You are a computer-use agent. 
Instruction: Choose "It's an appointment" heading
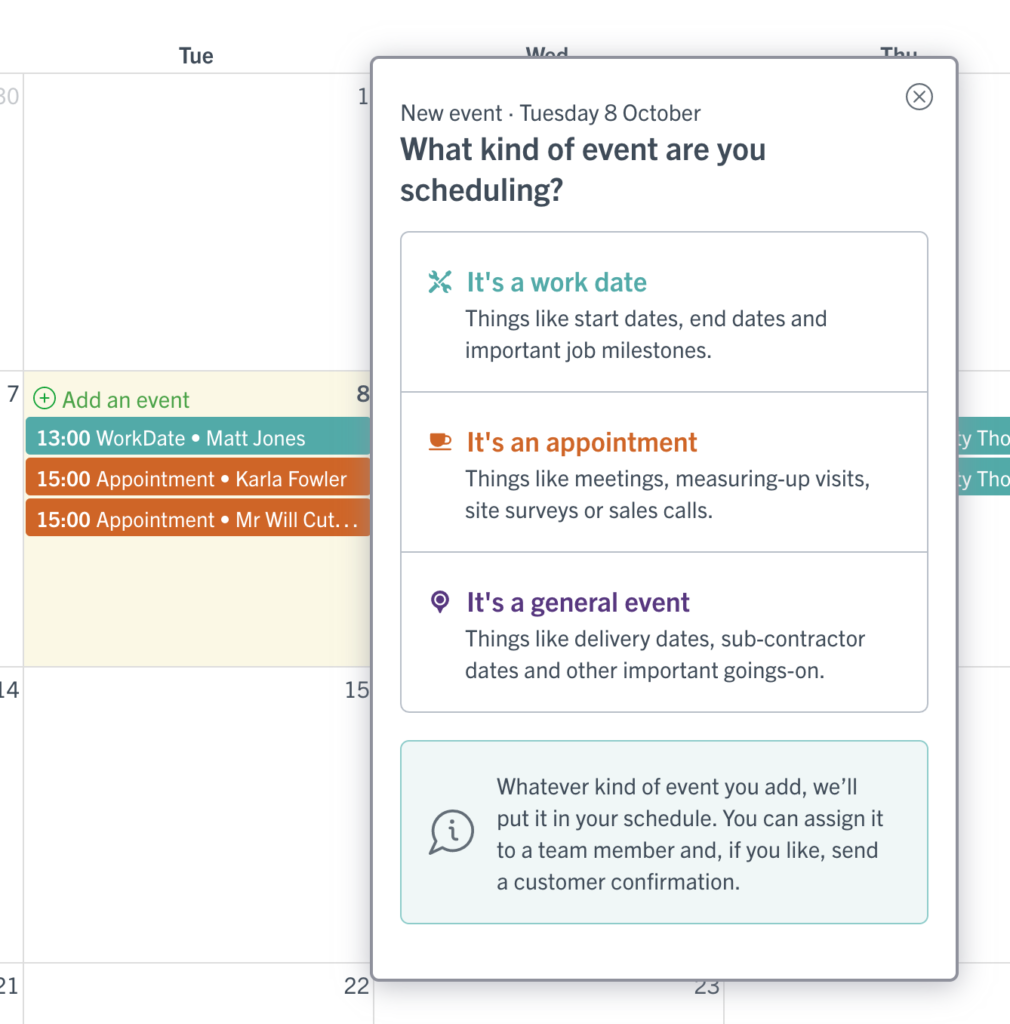(582, 442)
